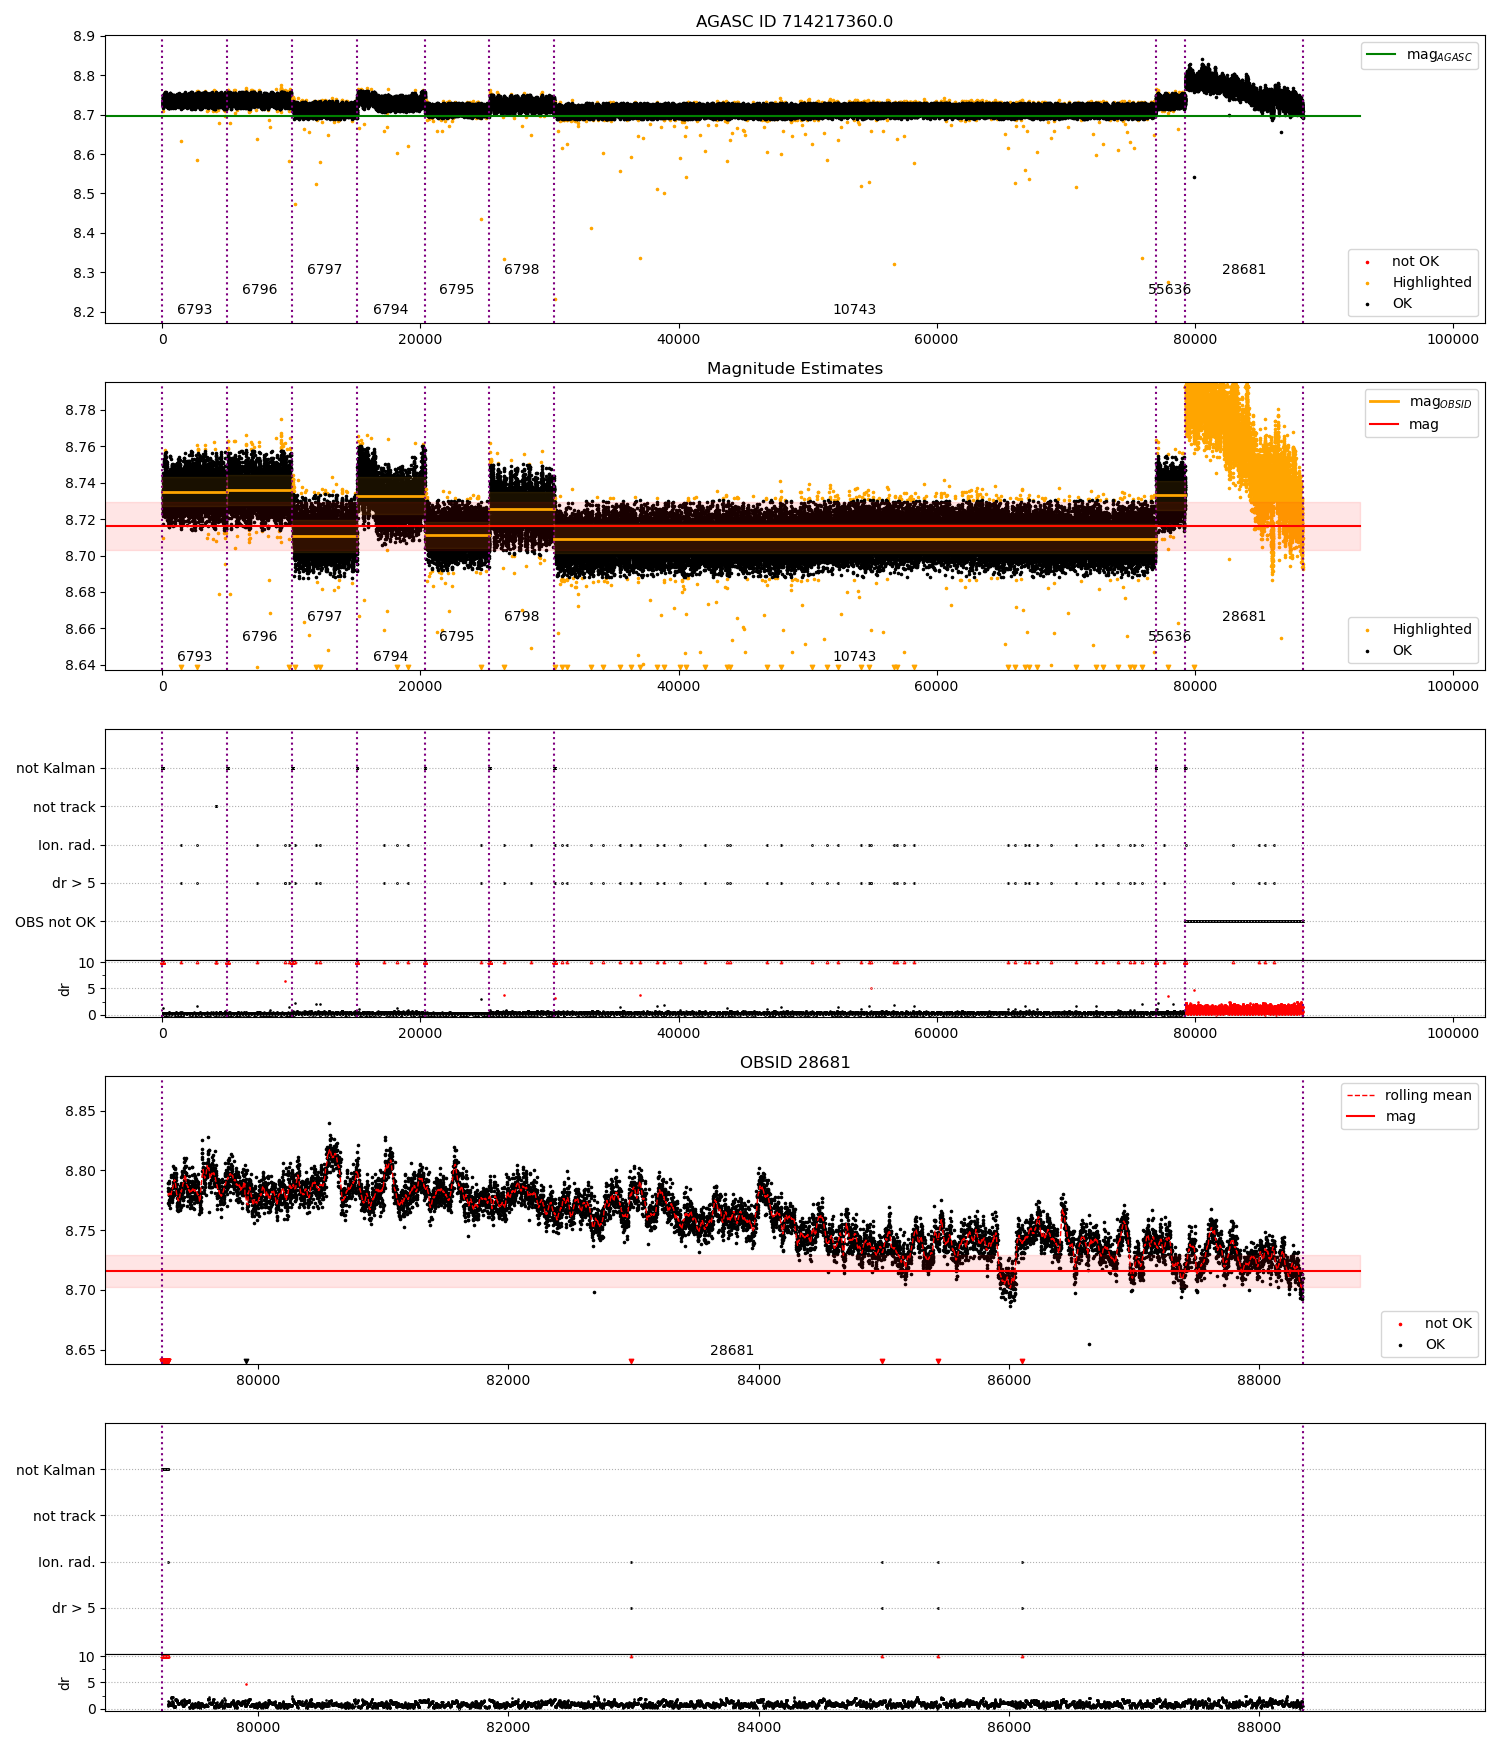This screenshot has width=1500, height=1750.
Task: Select the green mag AGASC legend entry
Action: [x=1419, y=55]
